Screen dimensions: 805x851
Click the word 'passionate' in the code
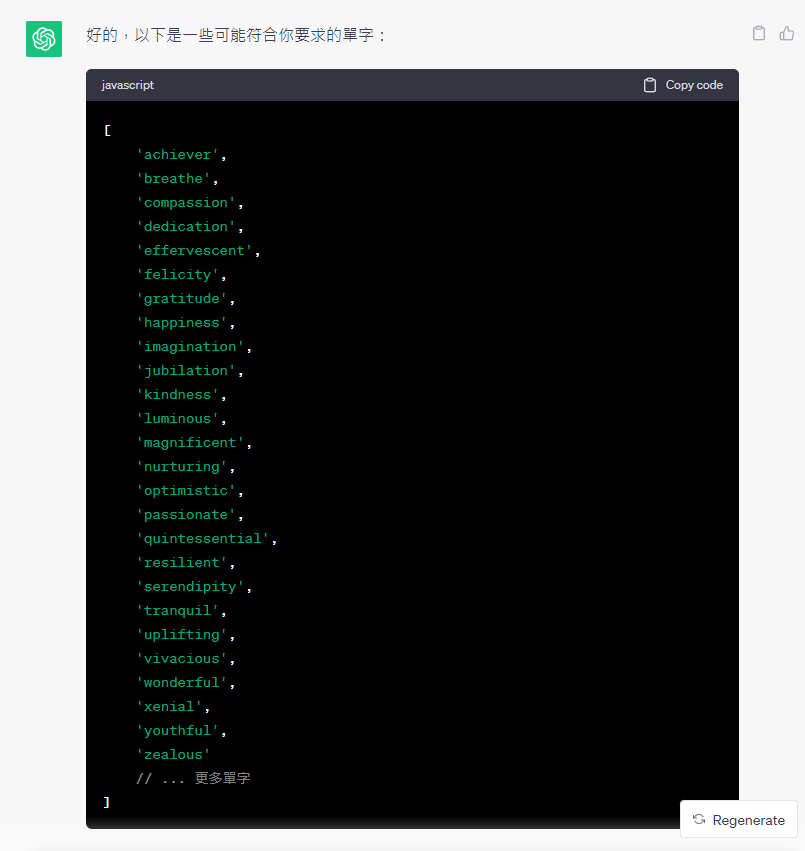(186, 515)
